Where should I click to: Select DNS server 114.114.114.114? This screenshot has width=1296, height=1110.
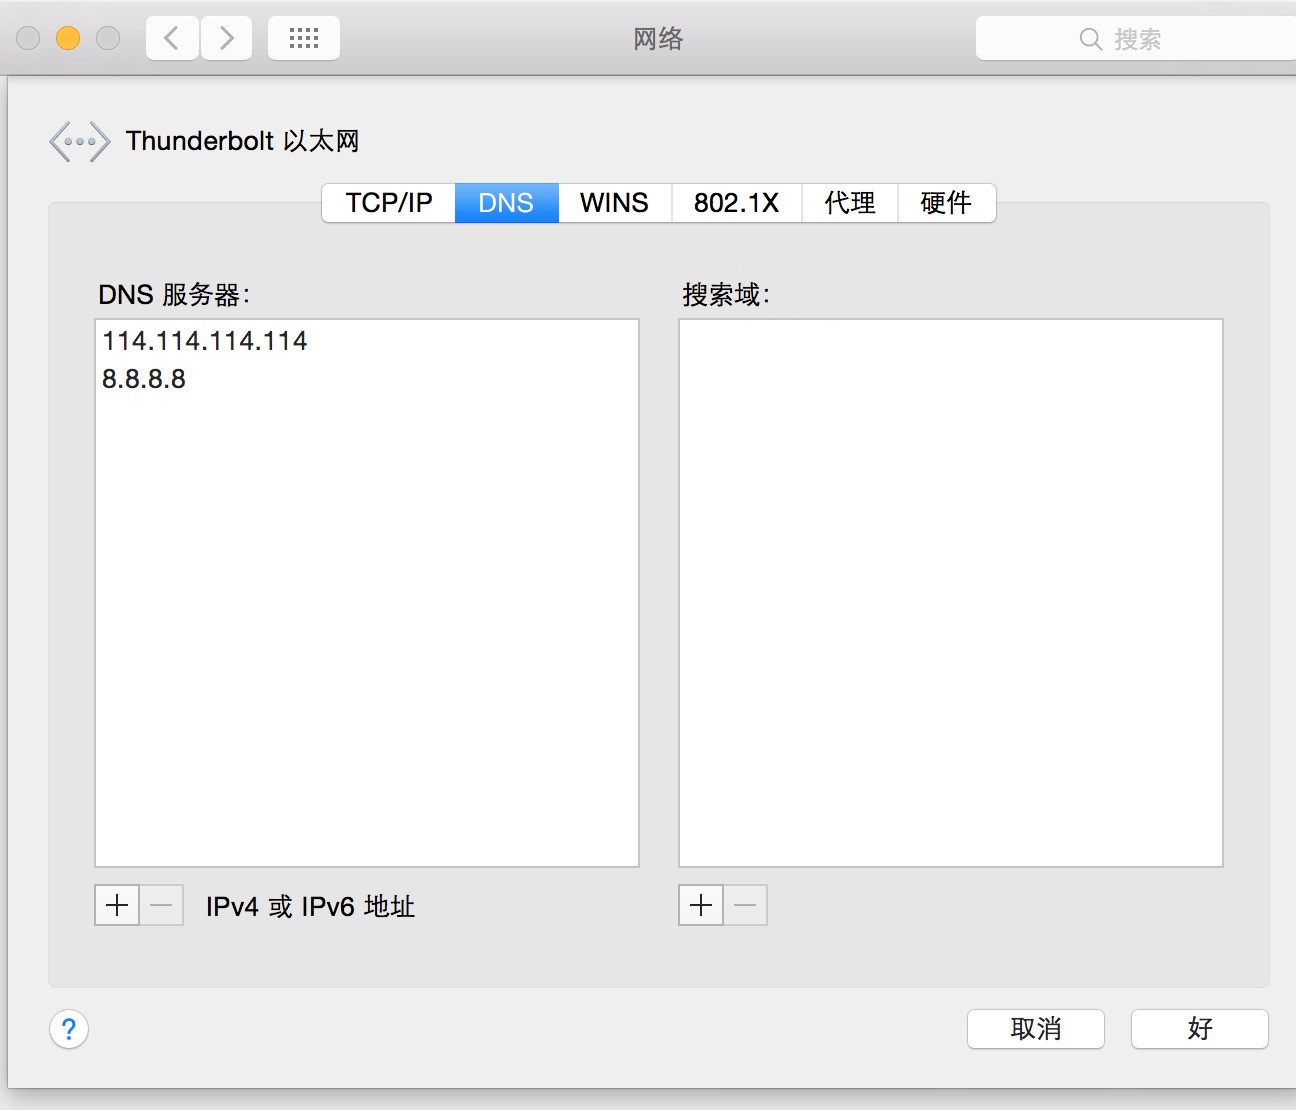click(x=367, y=341)
